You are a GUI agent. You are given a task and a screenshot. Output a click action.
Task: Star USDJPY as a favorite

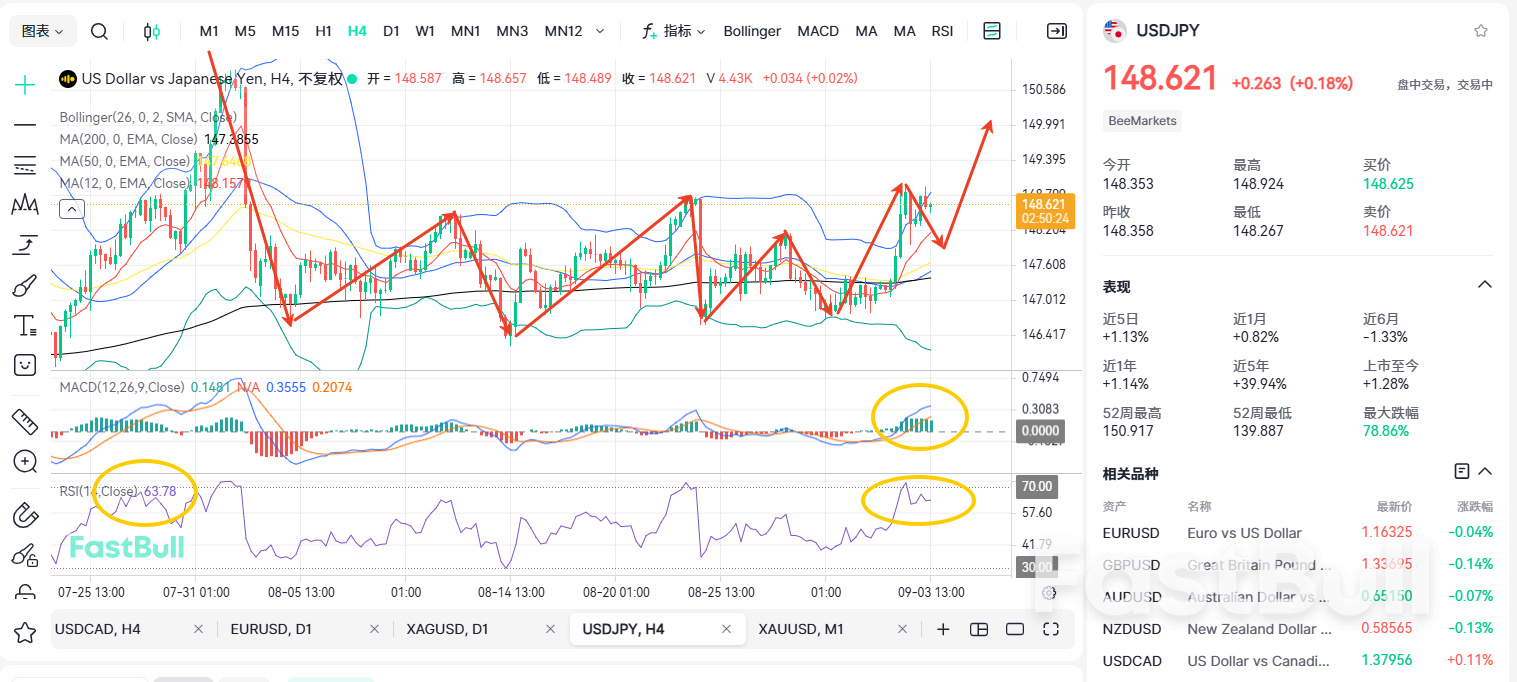[1480, 30]
